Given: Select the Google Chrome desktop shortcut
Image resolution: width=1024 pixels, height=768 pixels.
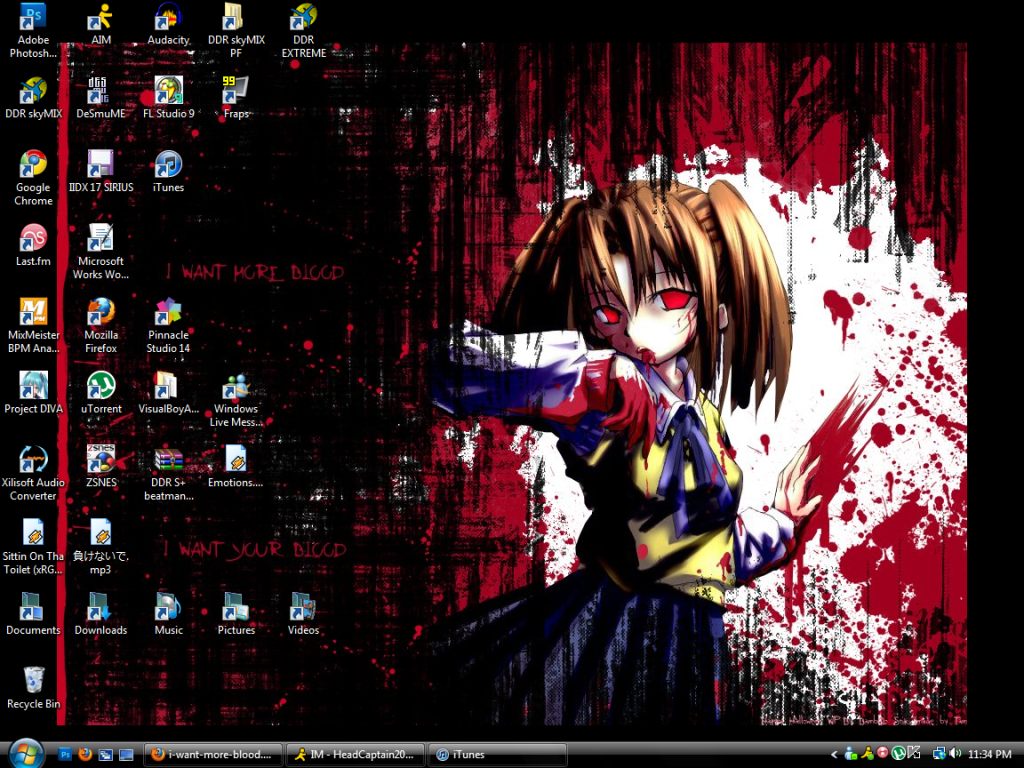Looking at the screenshot, I should (x=33, y=178).
